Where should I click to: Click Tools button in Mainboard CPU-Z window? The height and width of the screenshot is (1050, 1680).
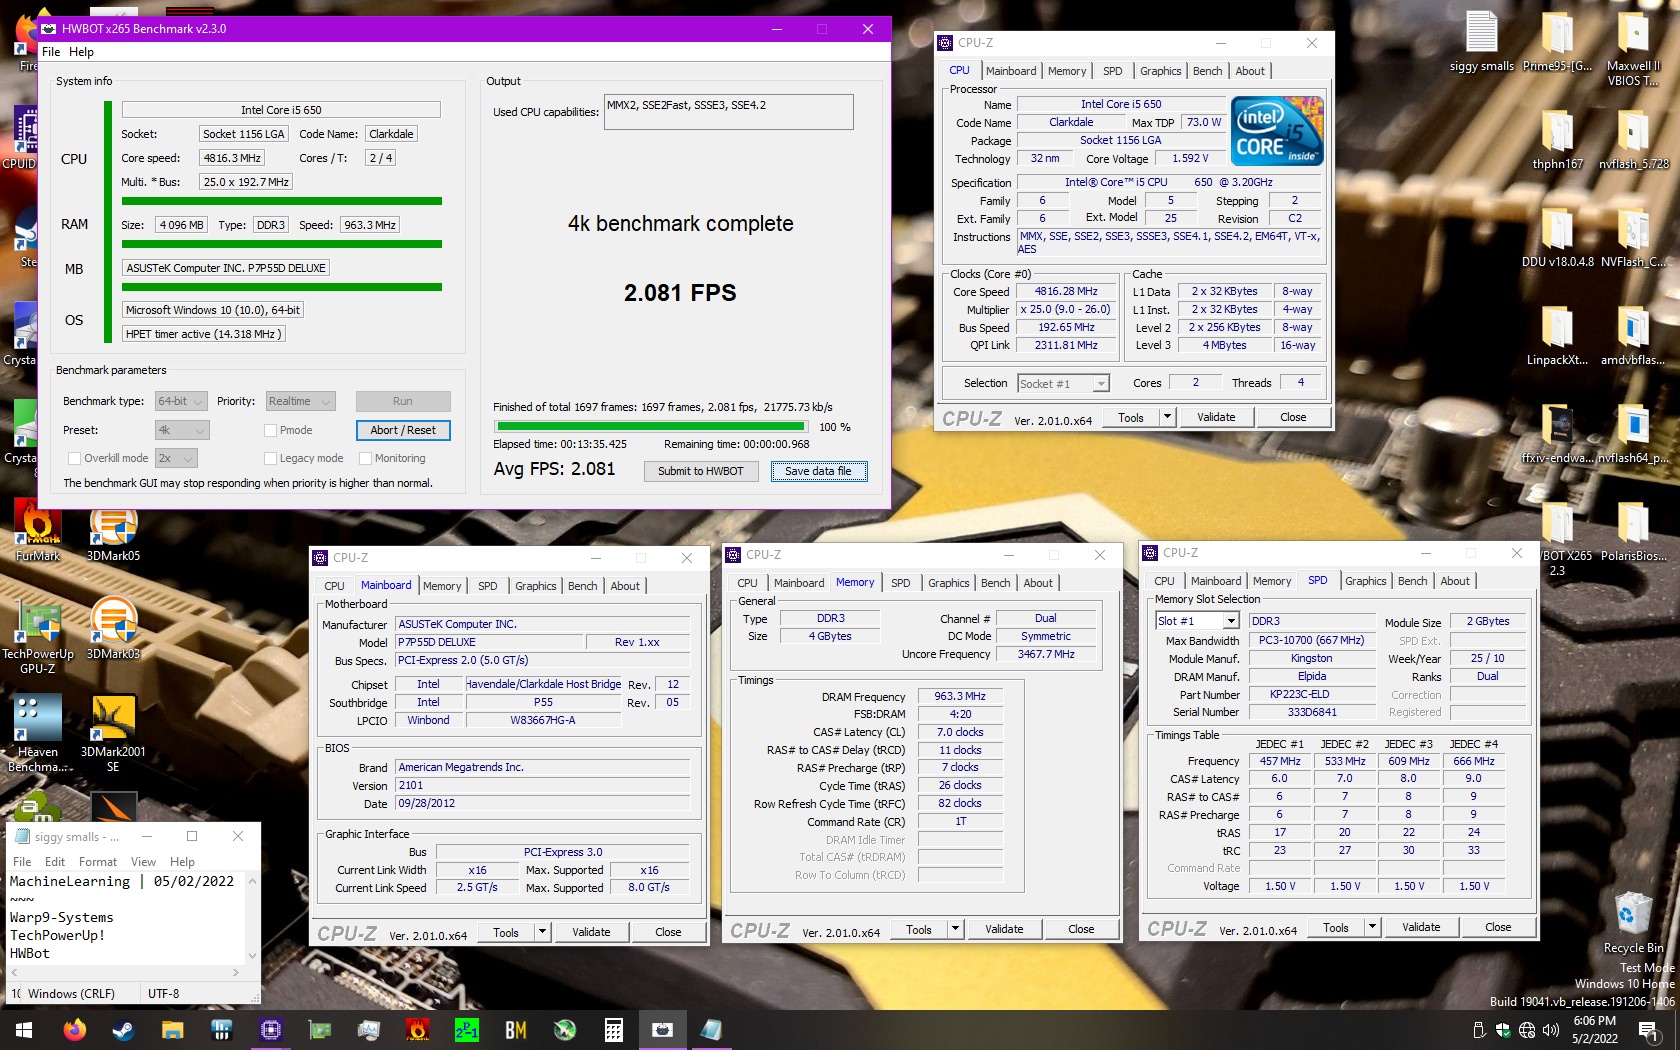pyautogui.click(x=506, y=932)
